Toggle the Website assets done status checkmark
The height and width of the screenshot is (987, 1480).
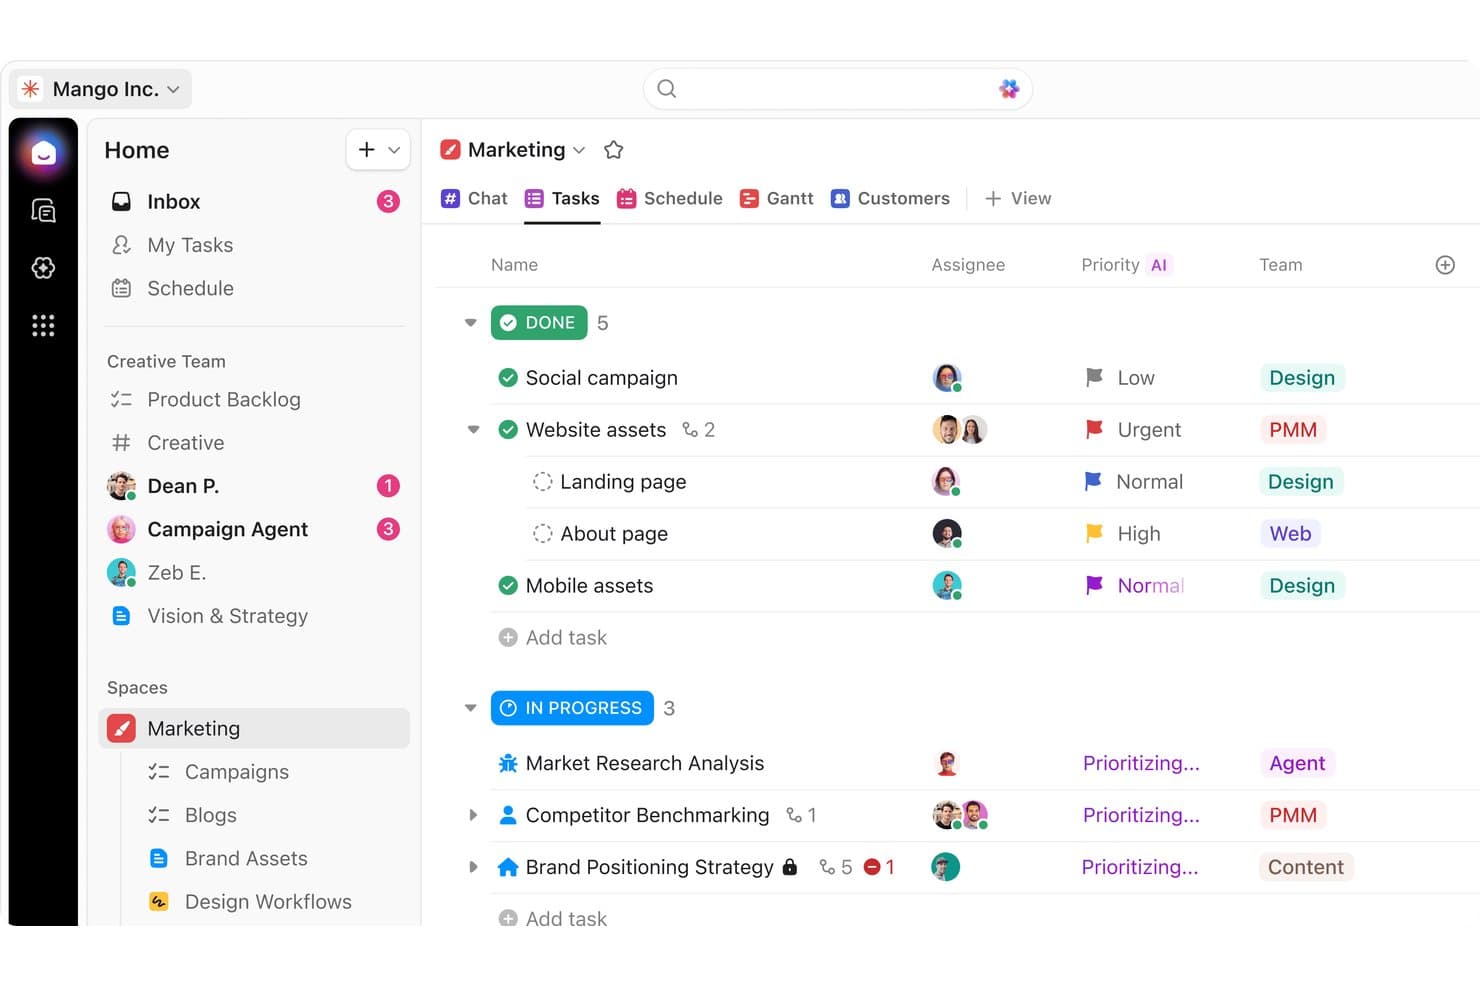[508, 430]
